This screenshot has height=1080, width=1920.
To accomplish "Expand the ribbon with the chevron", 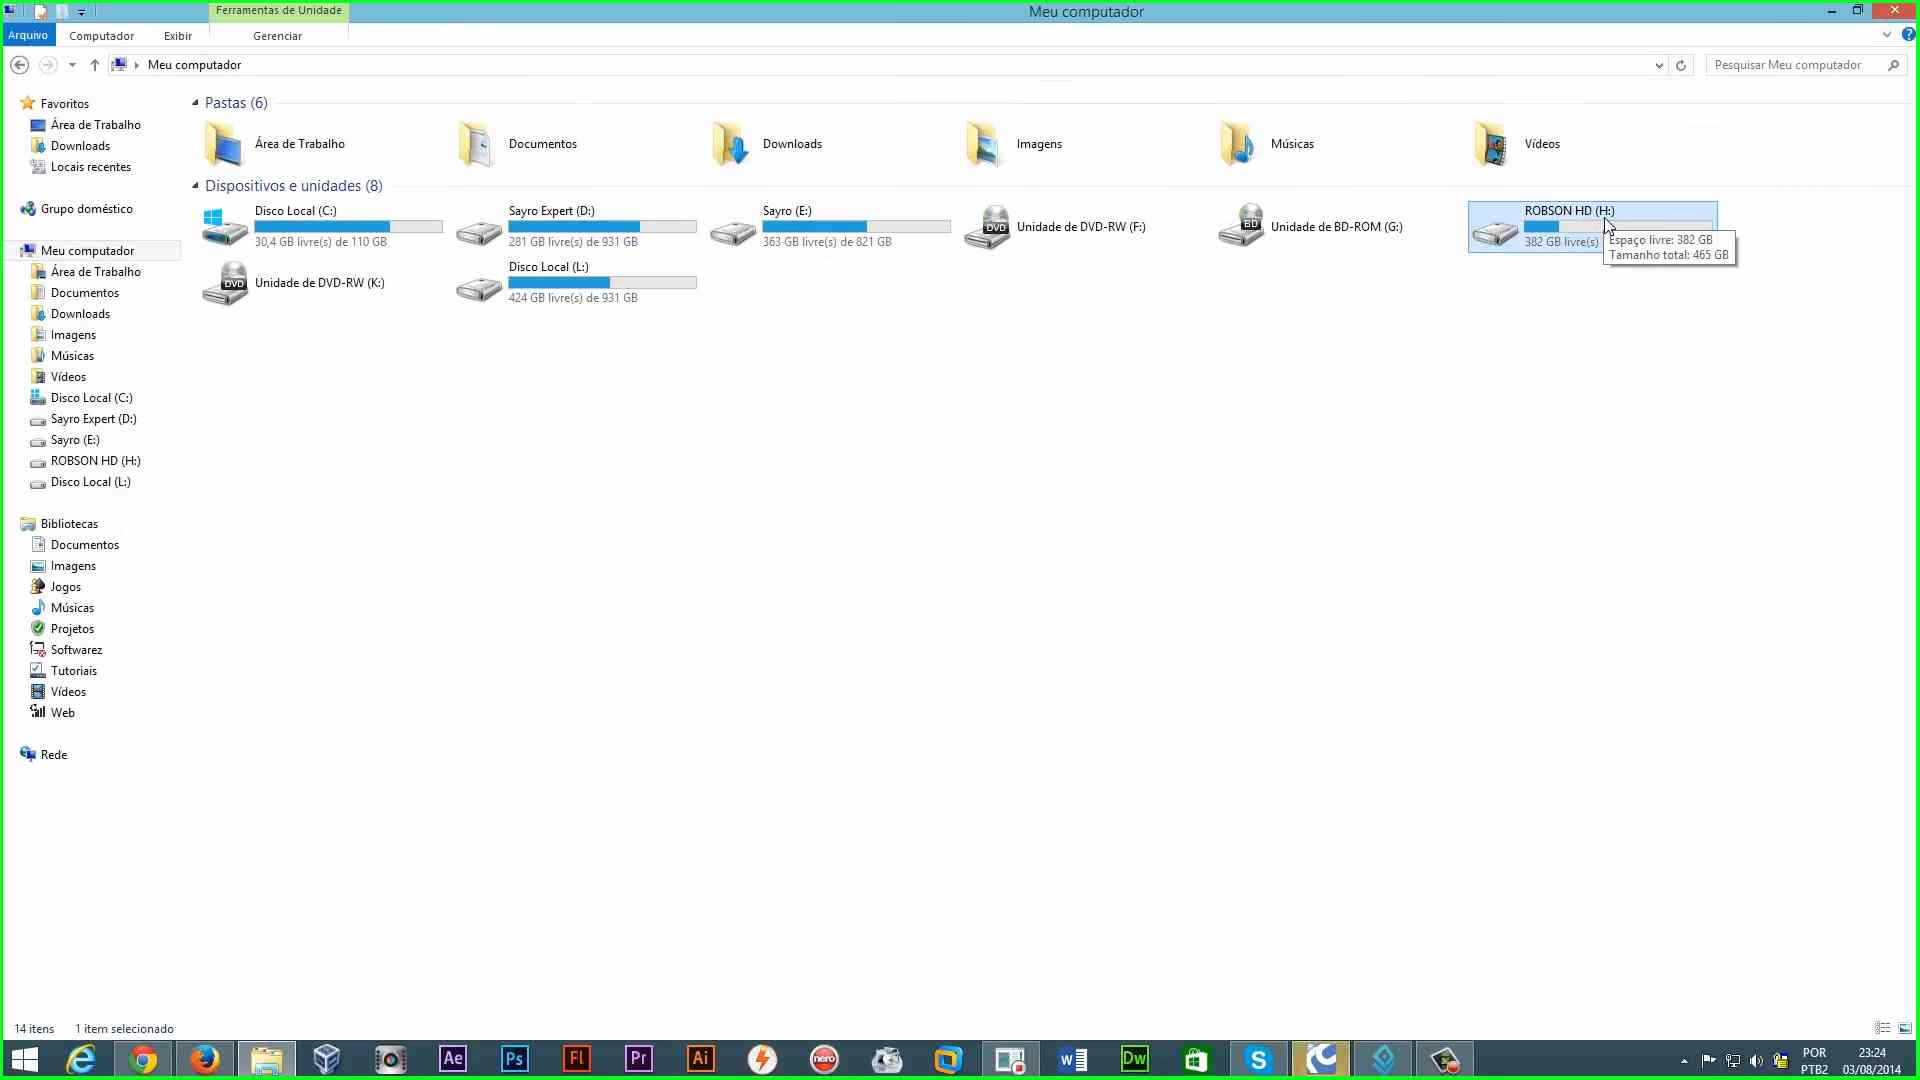I will point(1887,35).
